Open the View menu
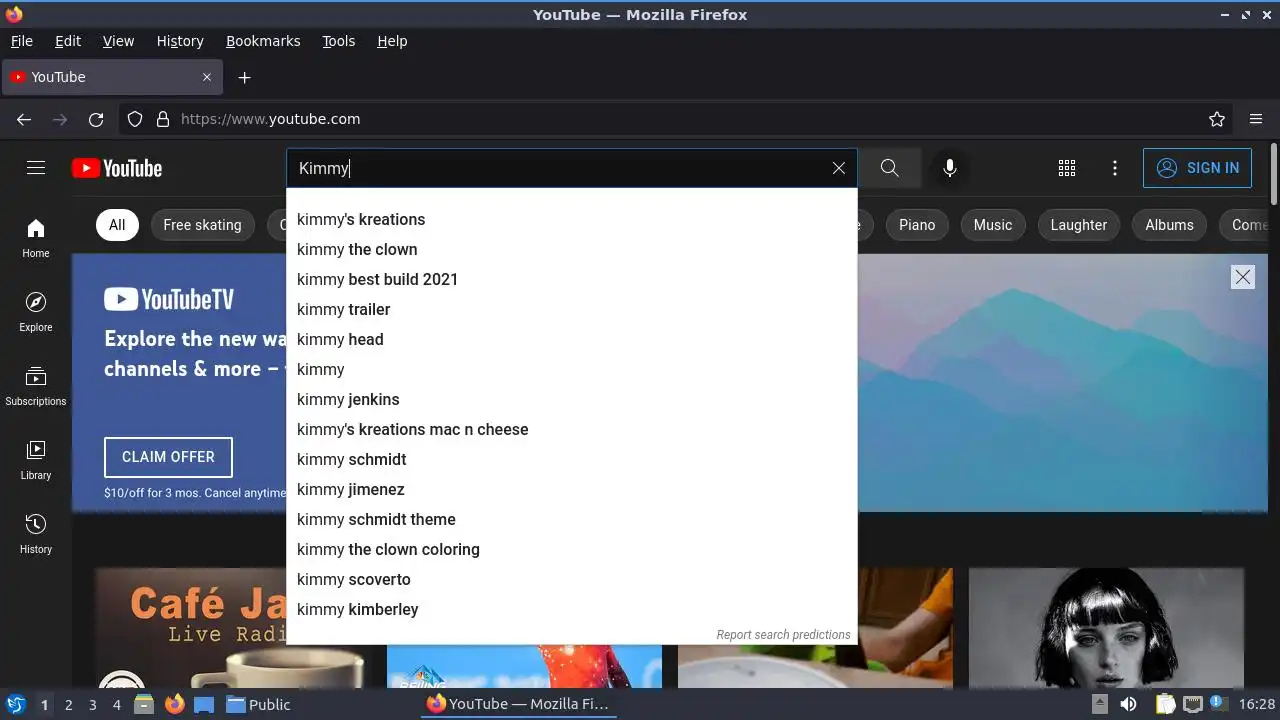The height and width of the screenshot is (720, 1280). click(x=118, y=41)
